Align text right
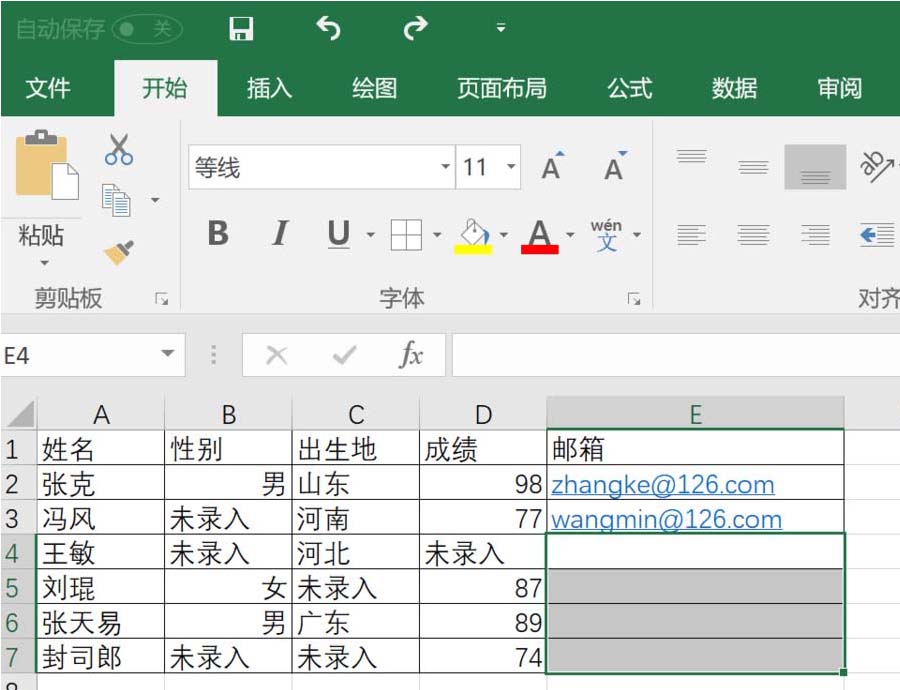Screen dimensions: 900x690 tap(815, 235)
